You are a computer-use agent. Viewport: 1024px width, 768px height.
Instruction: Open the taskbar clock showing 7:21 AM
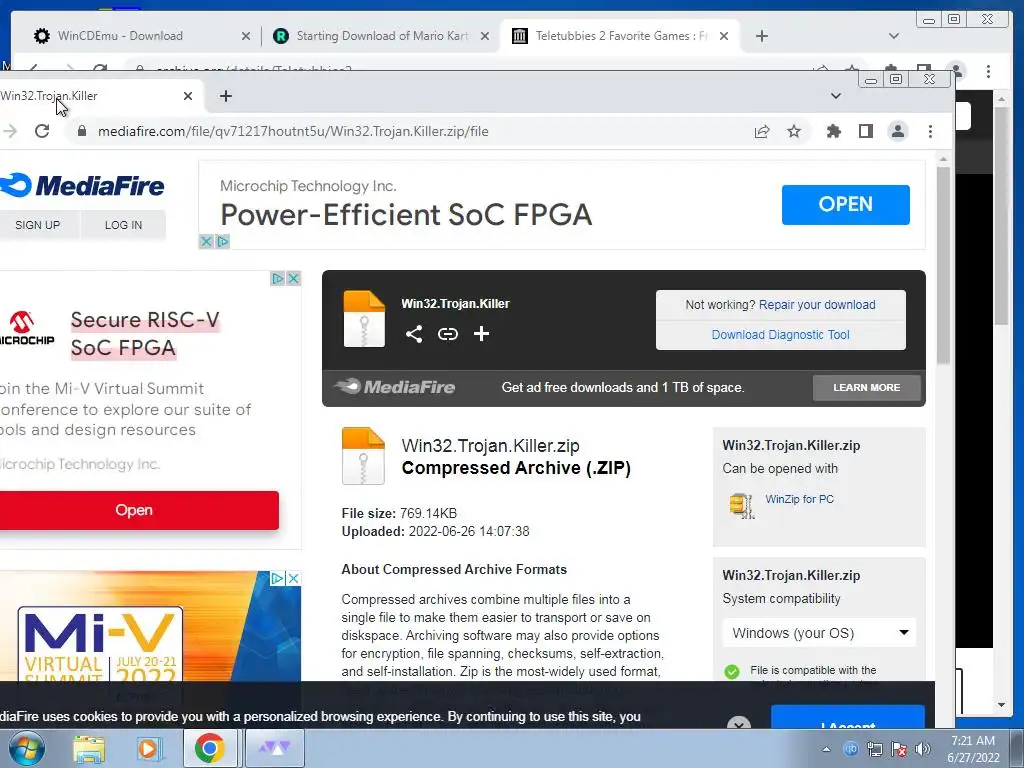point(973,749)
